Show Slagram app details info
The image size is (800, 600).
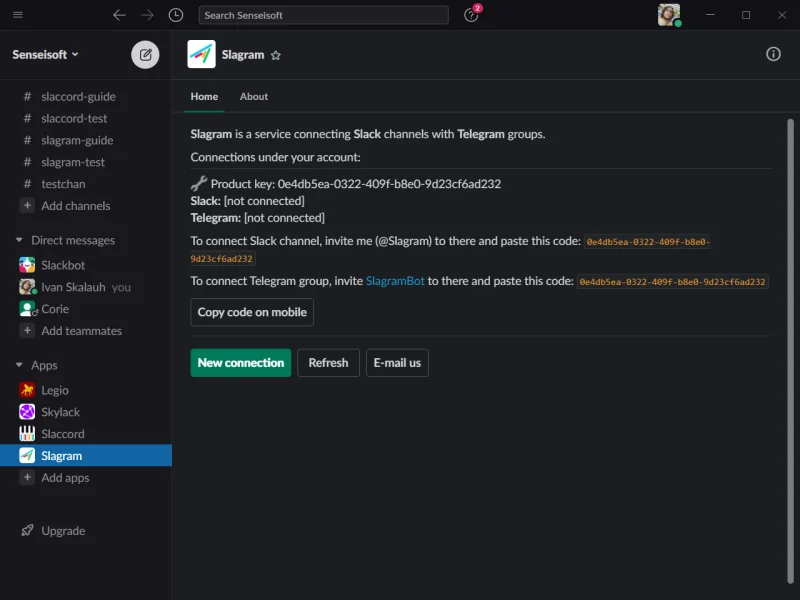pos(773,54)
